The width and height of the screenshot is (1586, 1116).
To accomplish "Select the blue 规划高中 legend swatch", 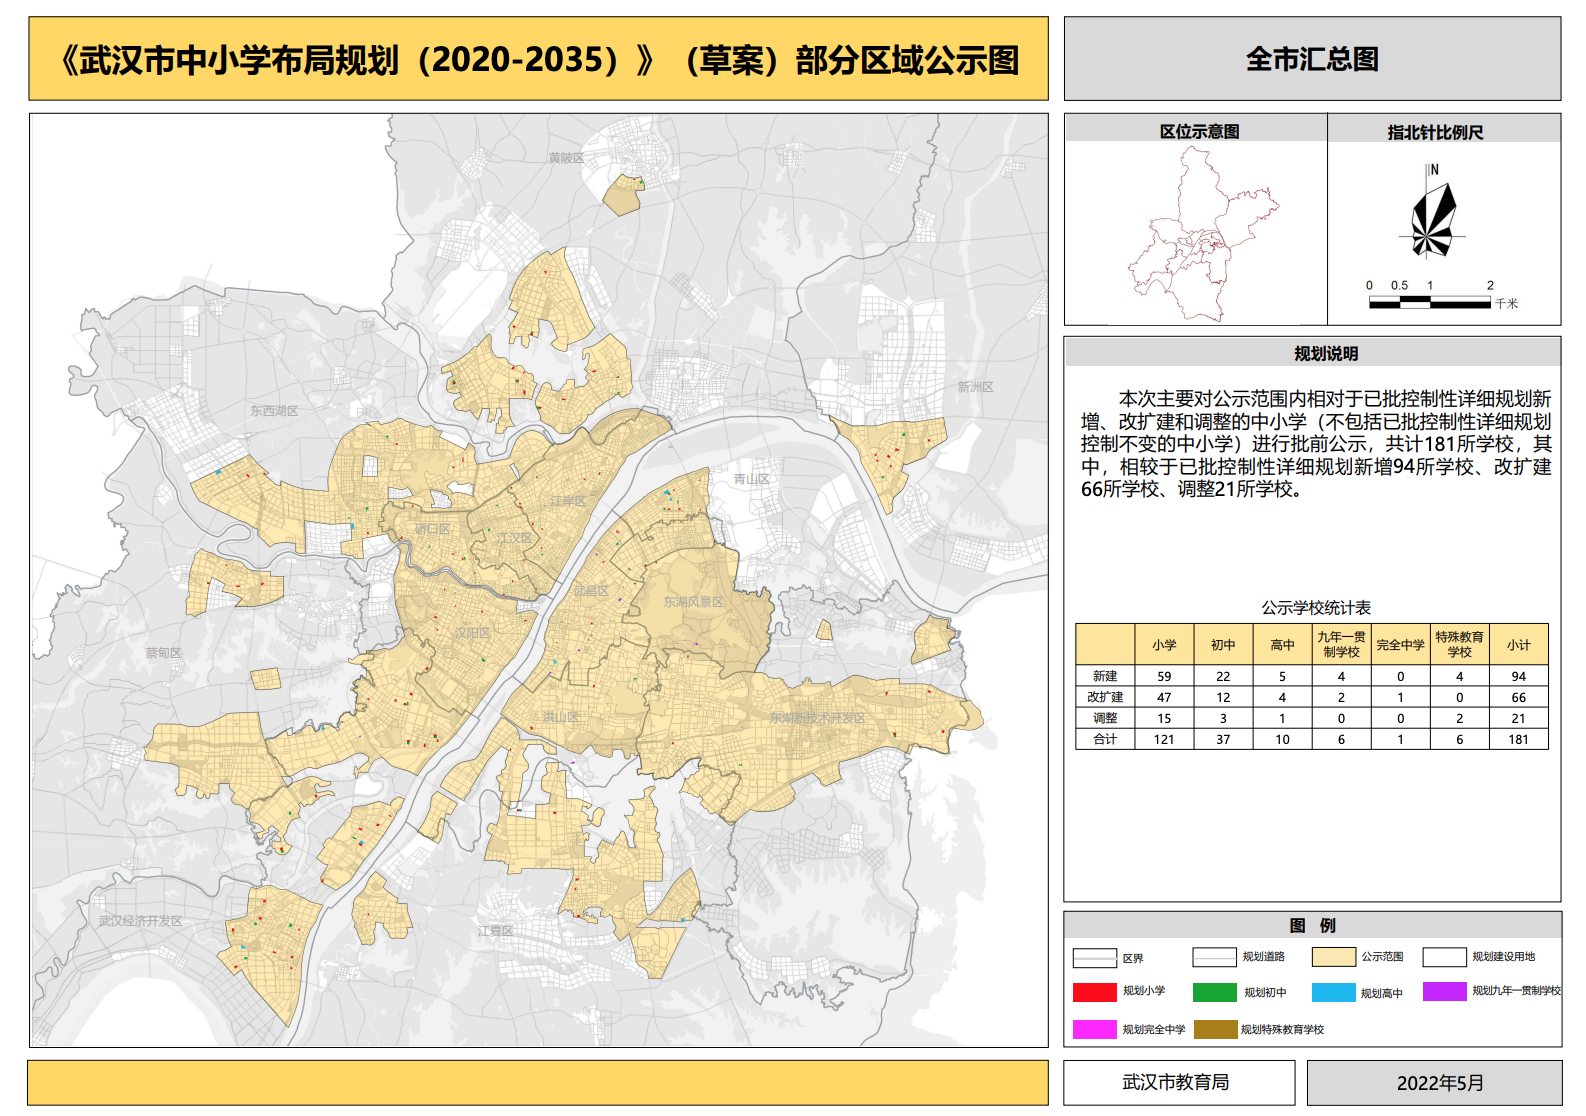I will 1333,992.
